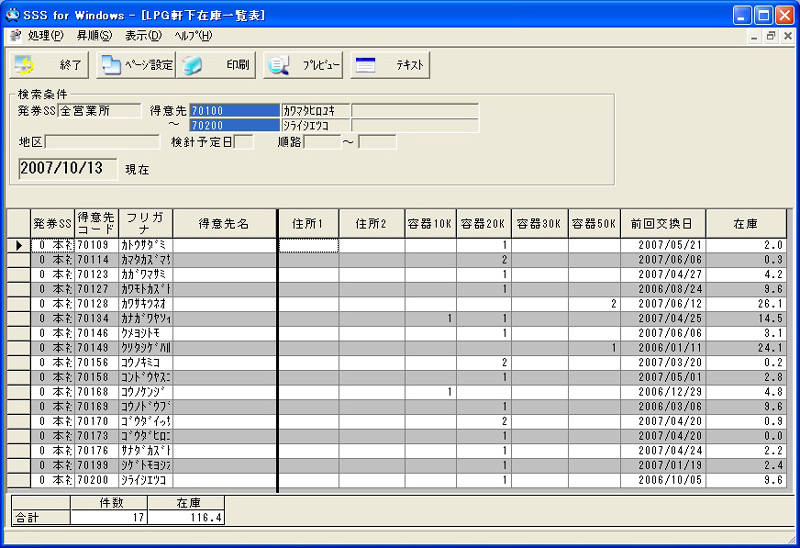
Task: Click the 前回交換日 column header
Action: [662, 223]
